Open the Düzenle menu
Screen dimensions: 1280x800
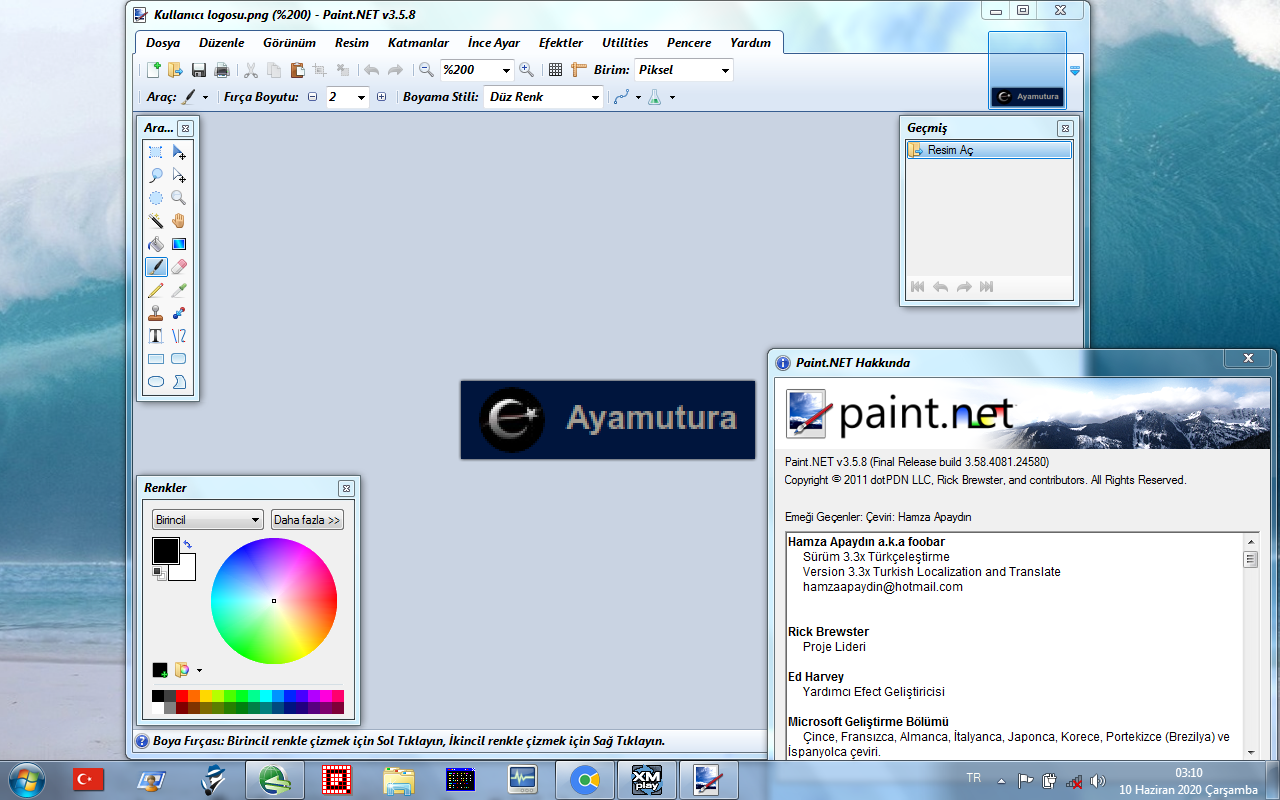(221, 43)
